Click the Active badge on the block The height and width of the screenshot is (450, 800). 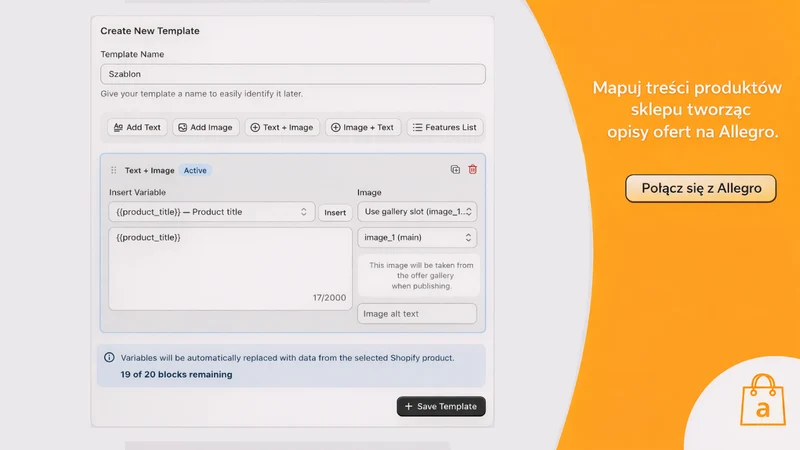(195, 170)
